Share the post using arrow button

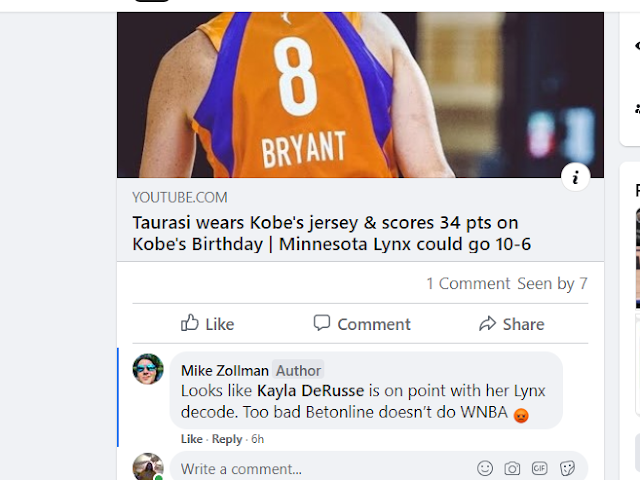point(511,324)
